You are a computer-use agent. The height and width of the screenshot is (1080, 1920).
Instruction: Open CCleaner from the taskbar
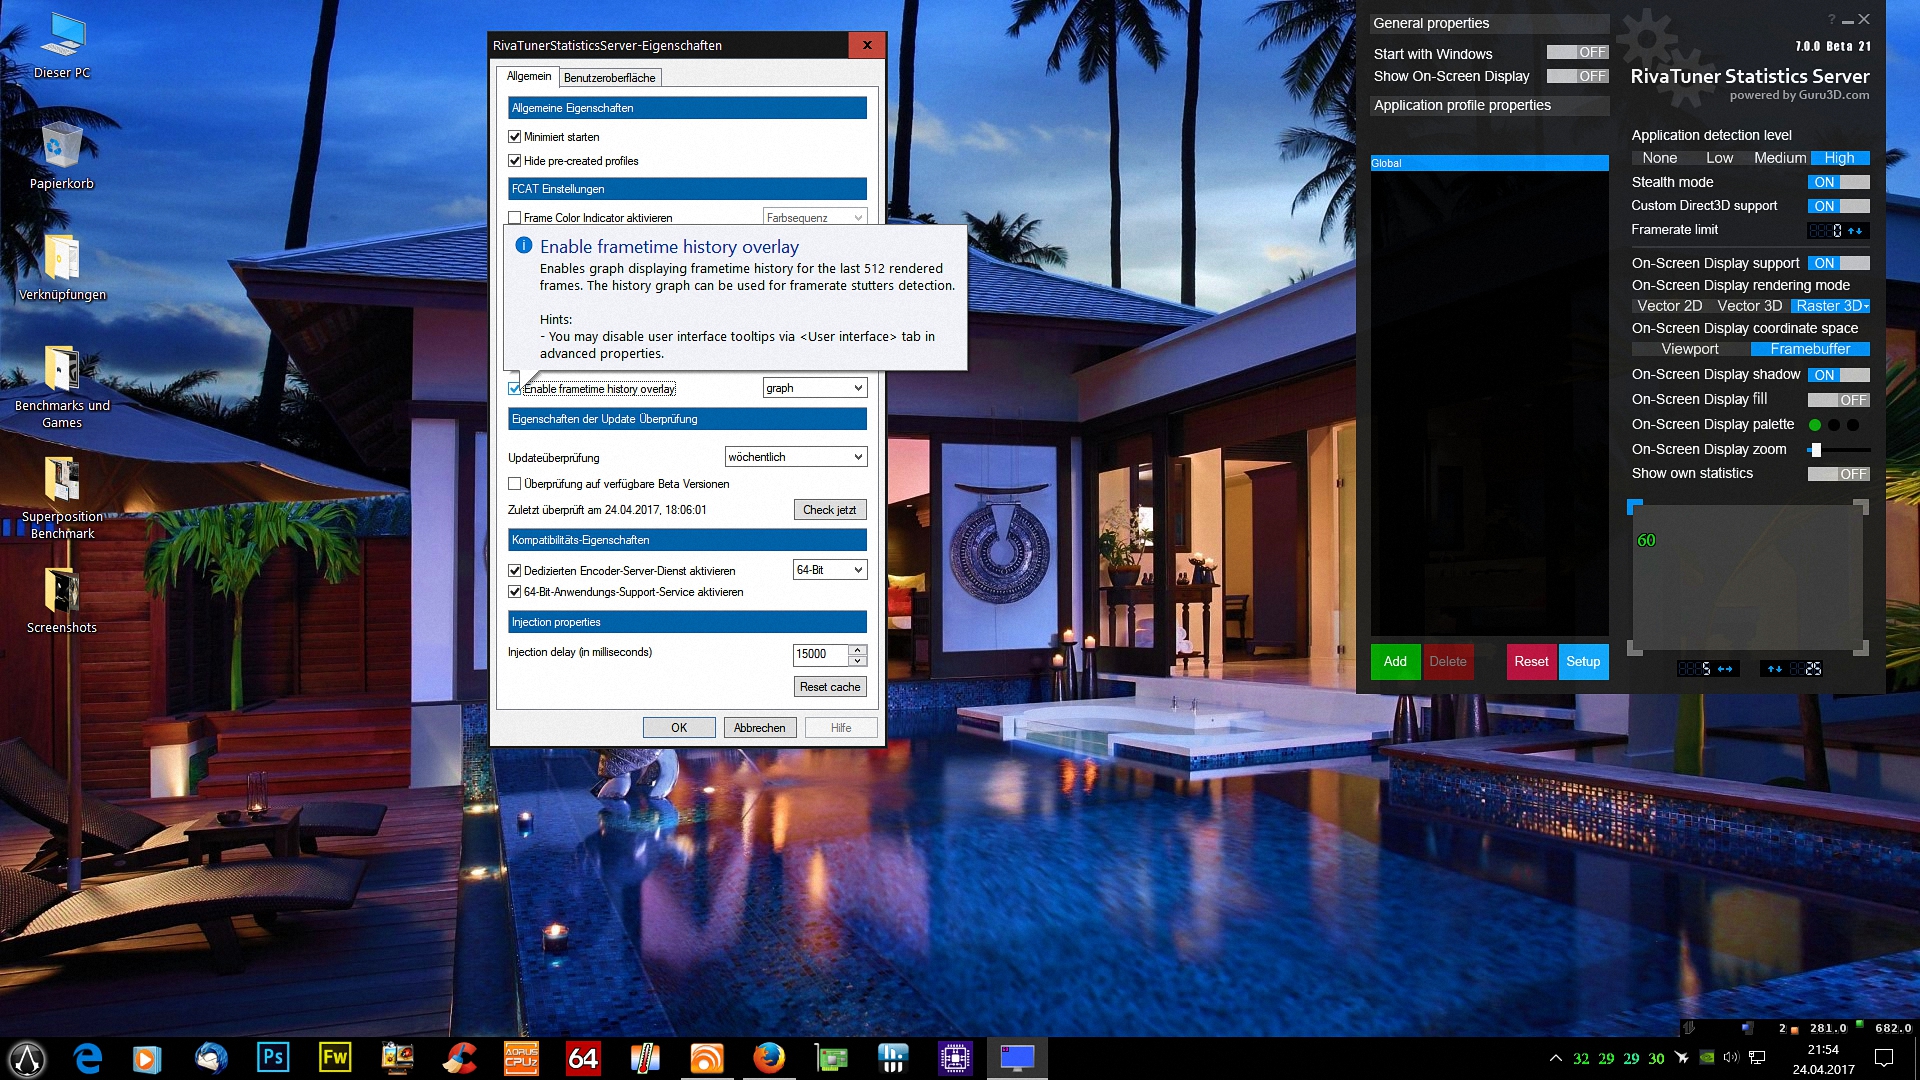point(459,1057)
